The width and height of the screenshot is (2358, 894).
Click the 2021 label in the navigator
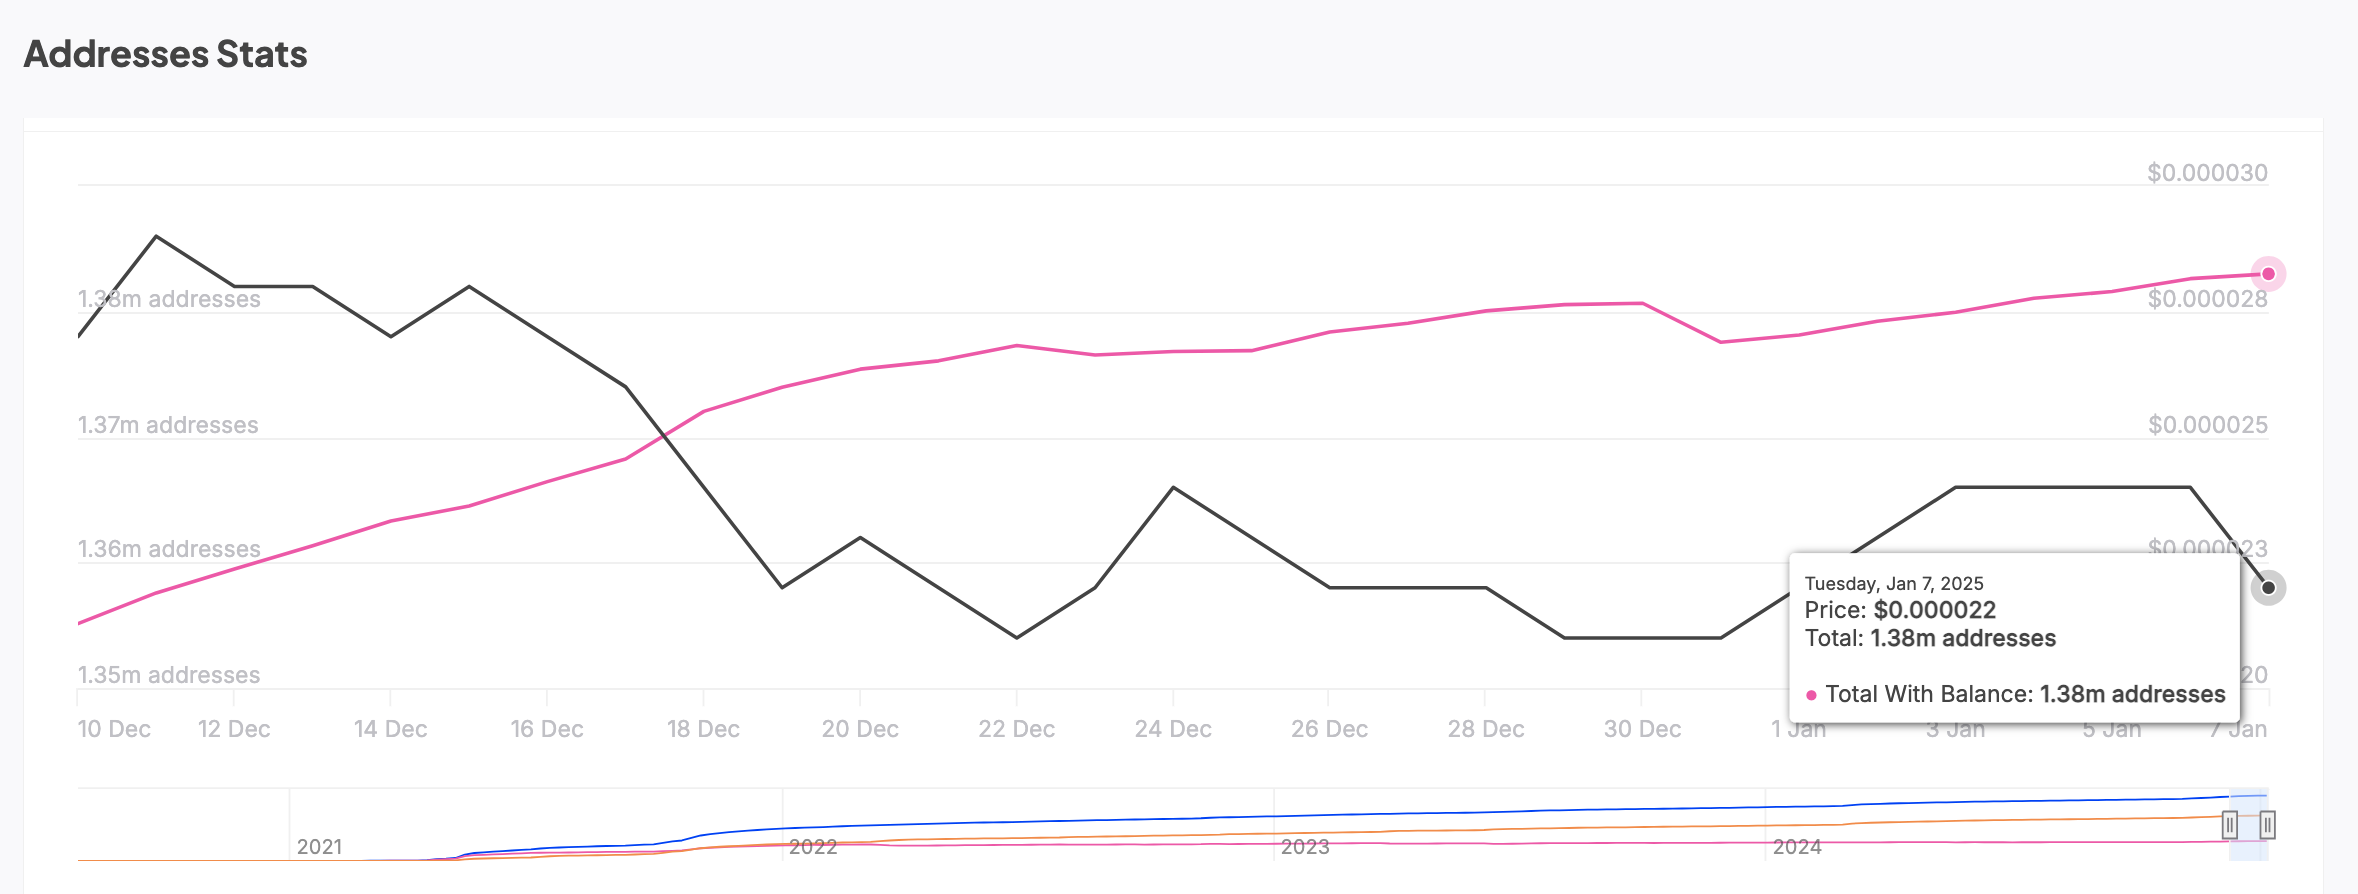point(319,847)
